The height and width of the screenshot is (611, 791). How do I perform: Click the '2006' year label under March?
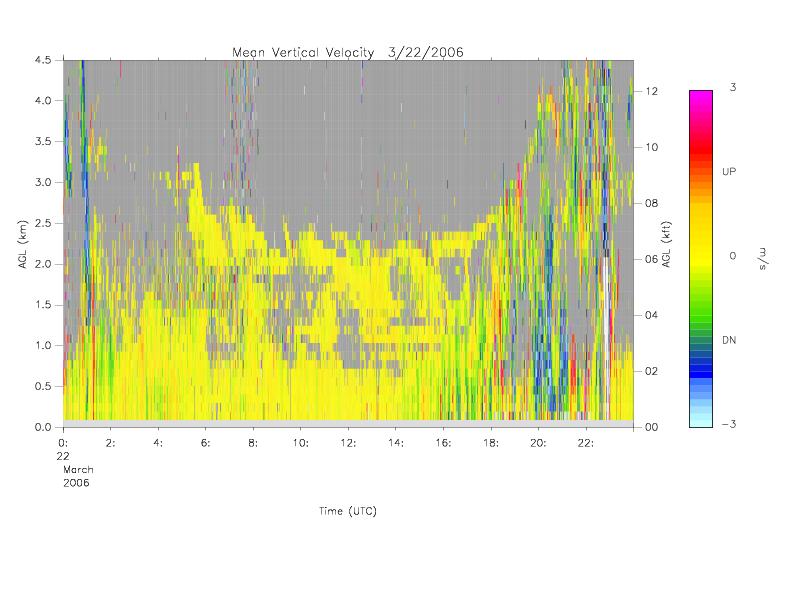[x=76, y=483]
